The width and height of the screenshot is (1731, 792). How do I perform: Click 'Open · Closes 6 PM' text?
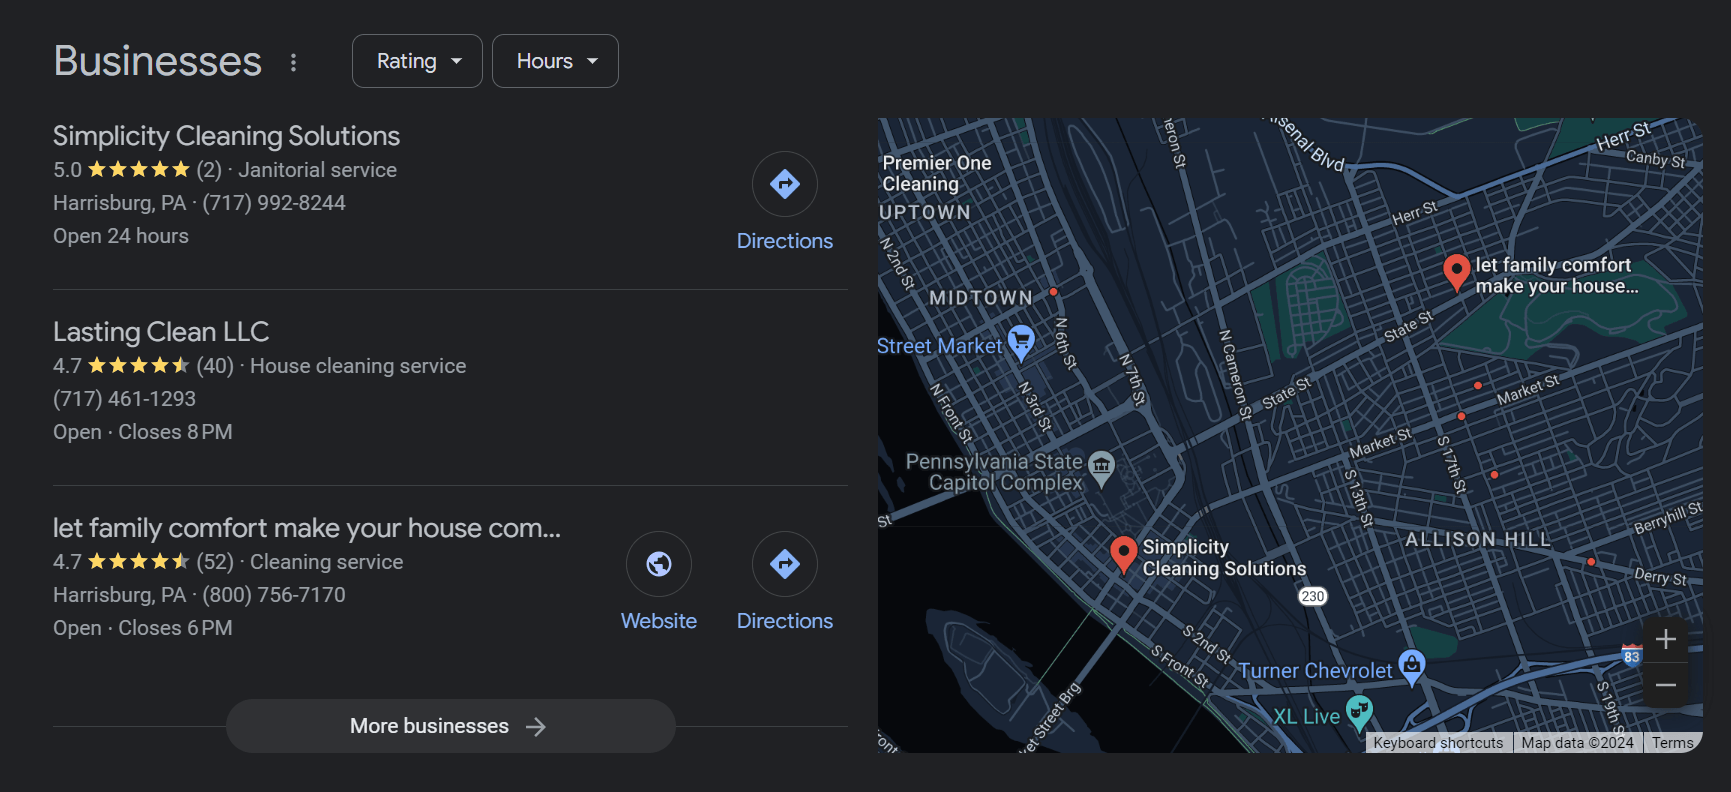coord(143,628)
